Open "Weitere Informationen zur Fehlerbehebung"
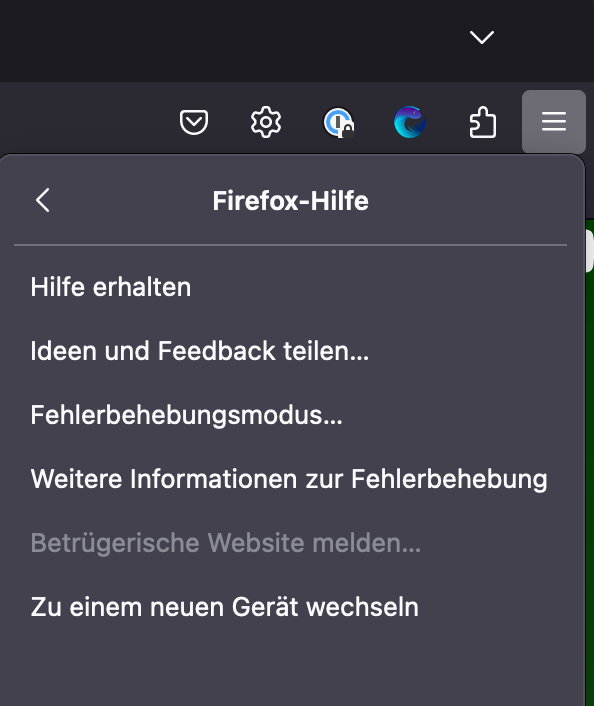Screen dimensions: 594x706 click(290, 479)
